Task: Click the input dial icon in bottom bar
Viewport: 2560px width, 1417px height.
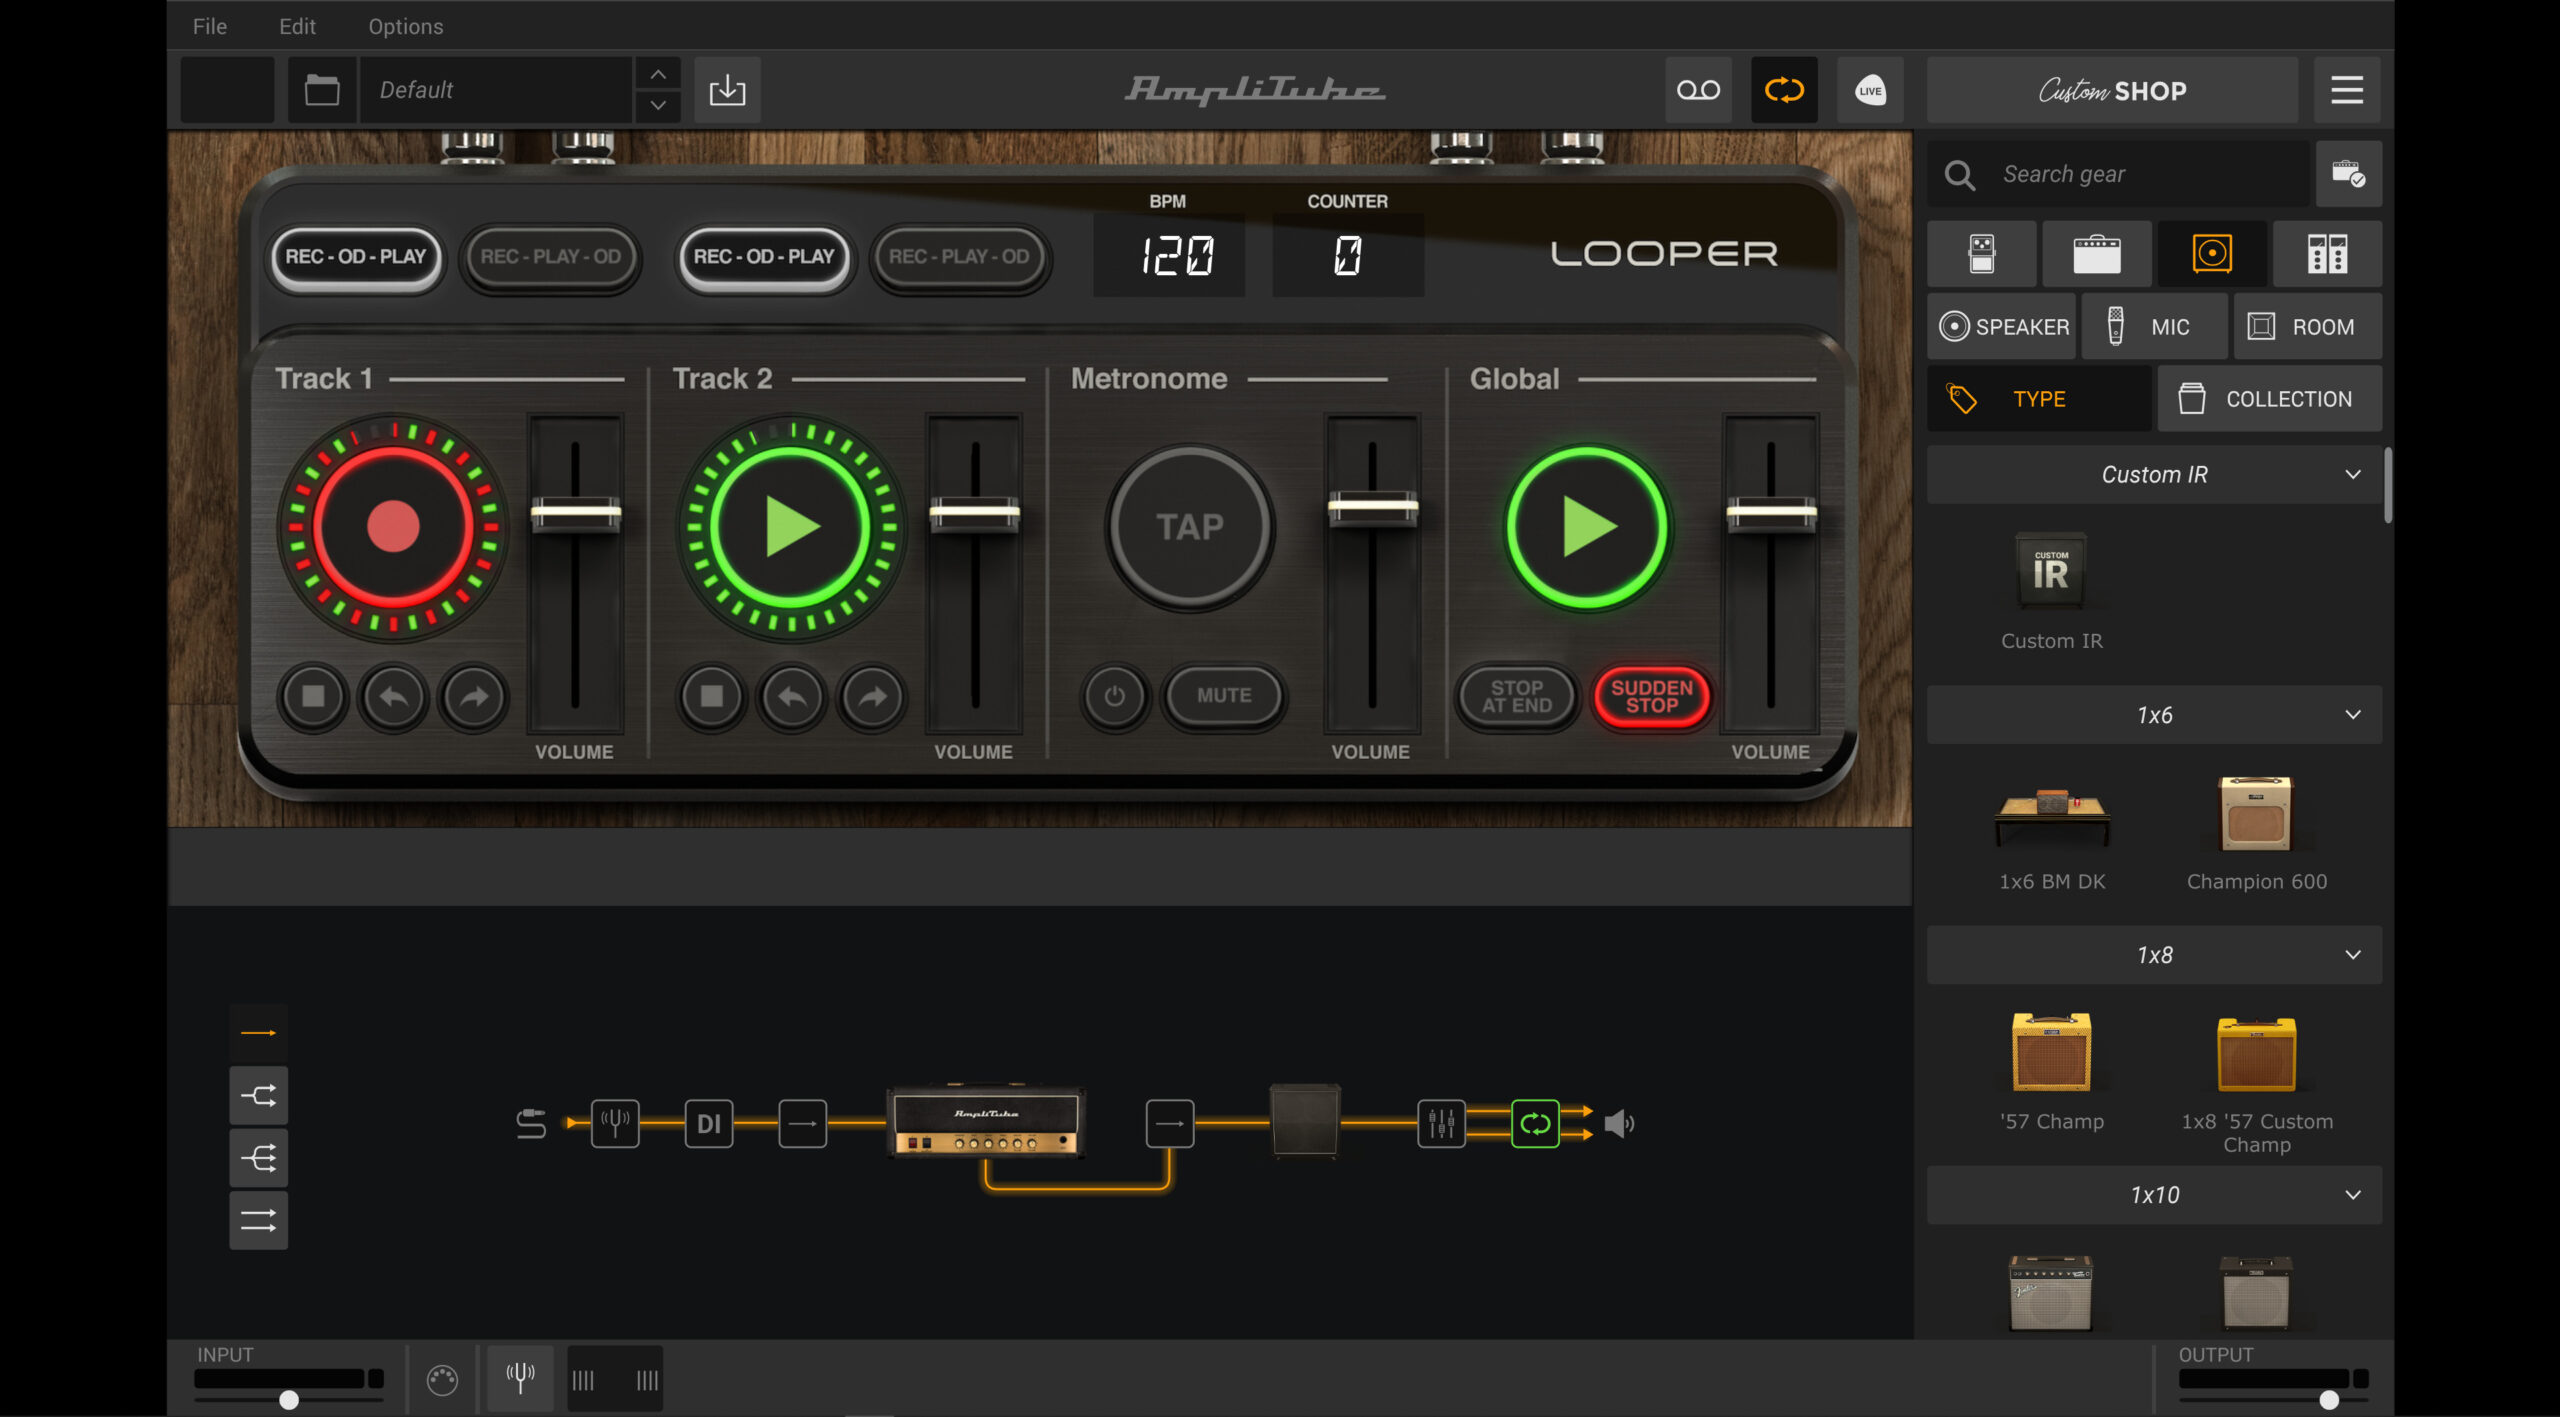Action: 442,1380
